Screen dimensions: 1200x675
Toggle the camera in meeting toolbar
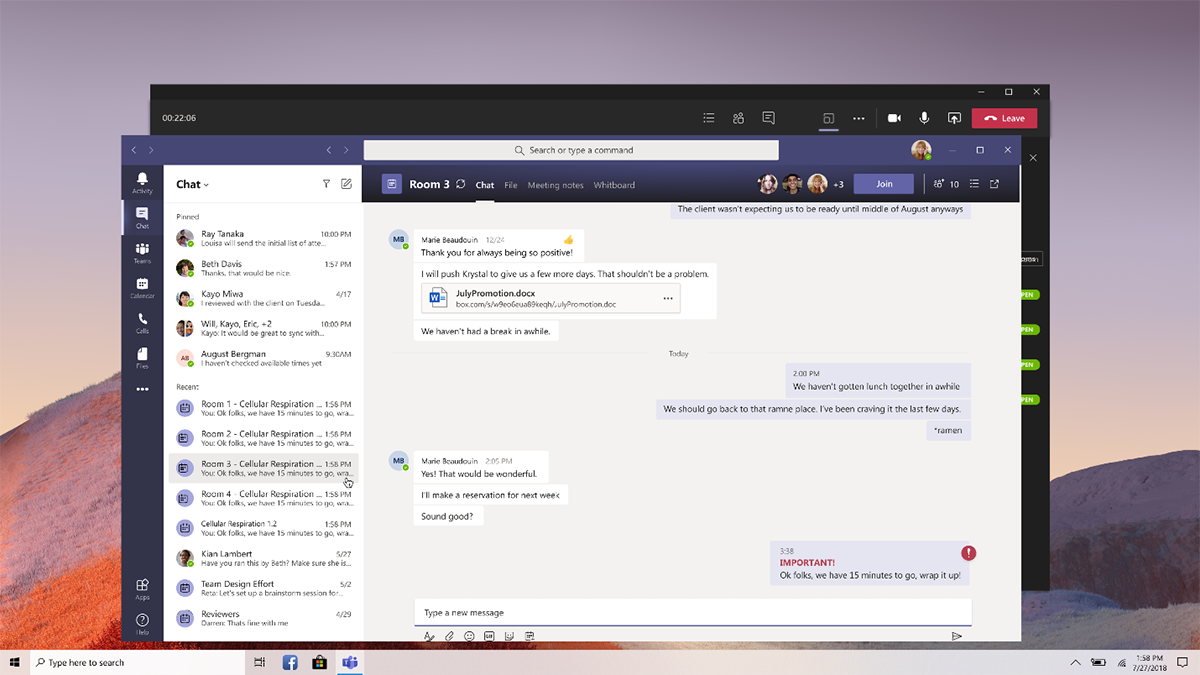tap(894, 118)
